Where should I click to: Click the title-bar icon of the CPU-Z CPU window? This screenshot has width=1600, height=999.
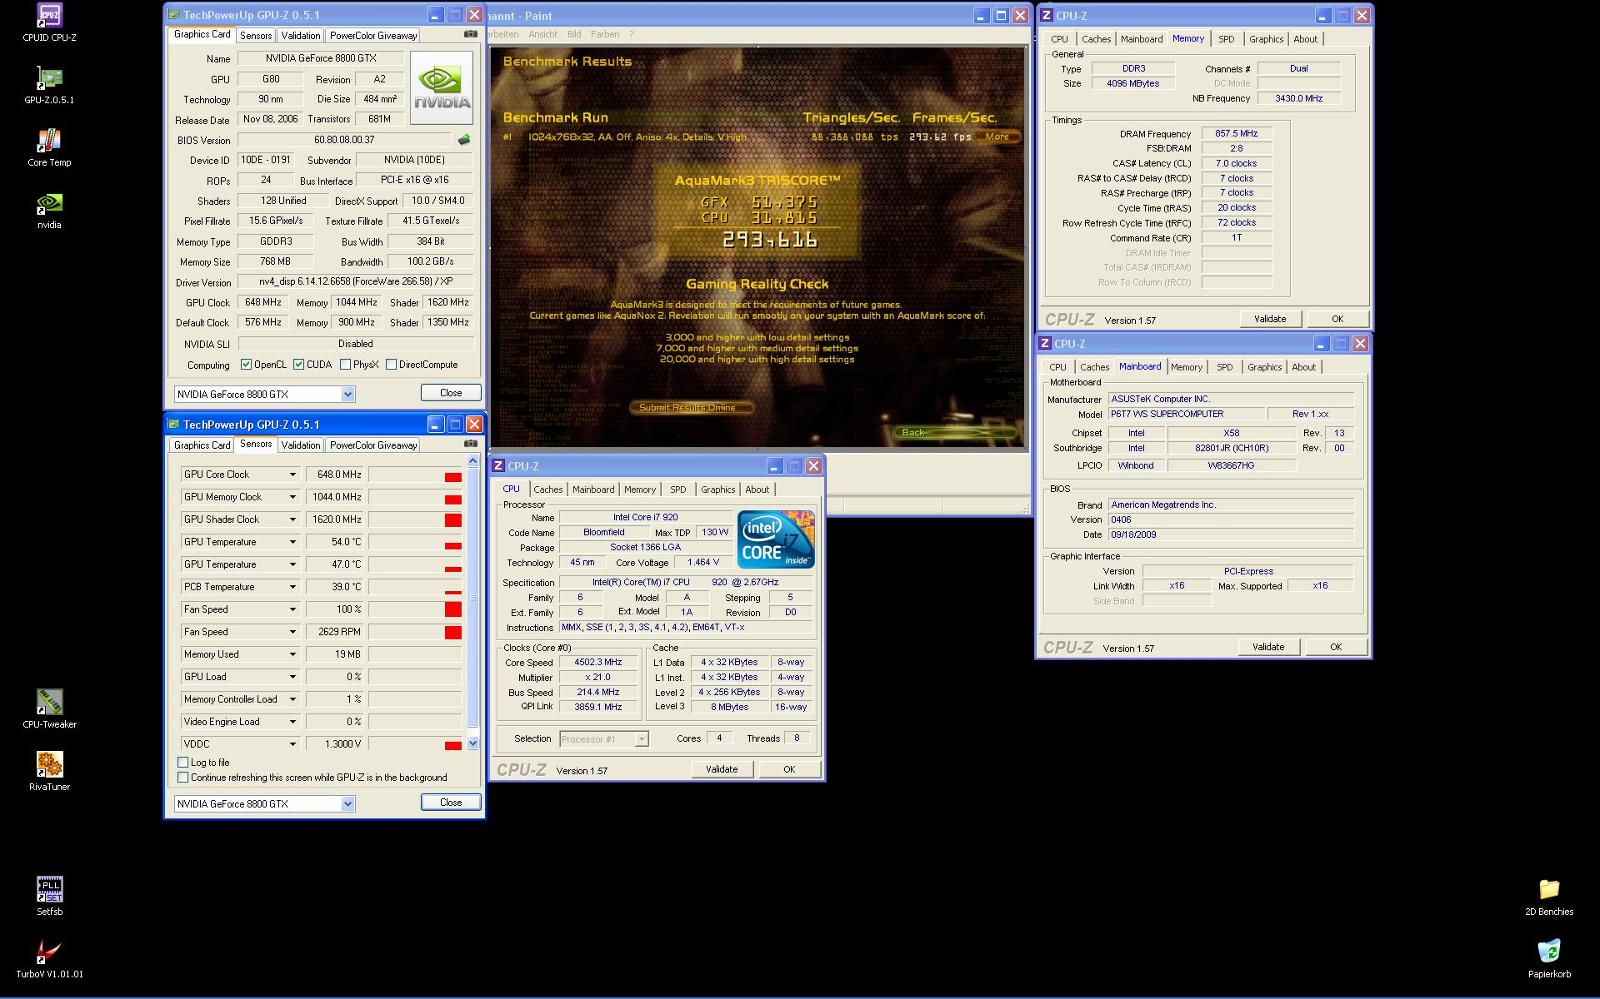(498, 465)
